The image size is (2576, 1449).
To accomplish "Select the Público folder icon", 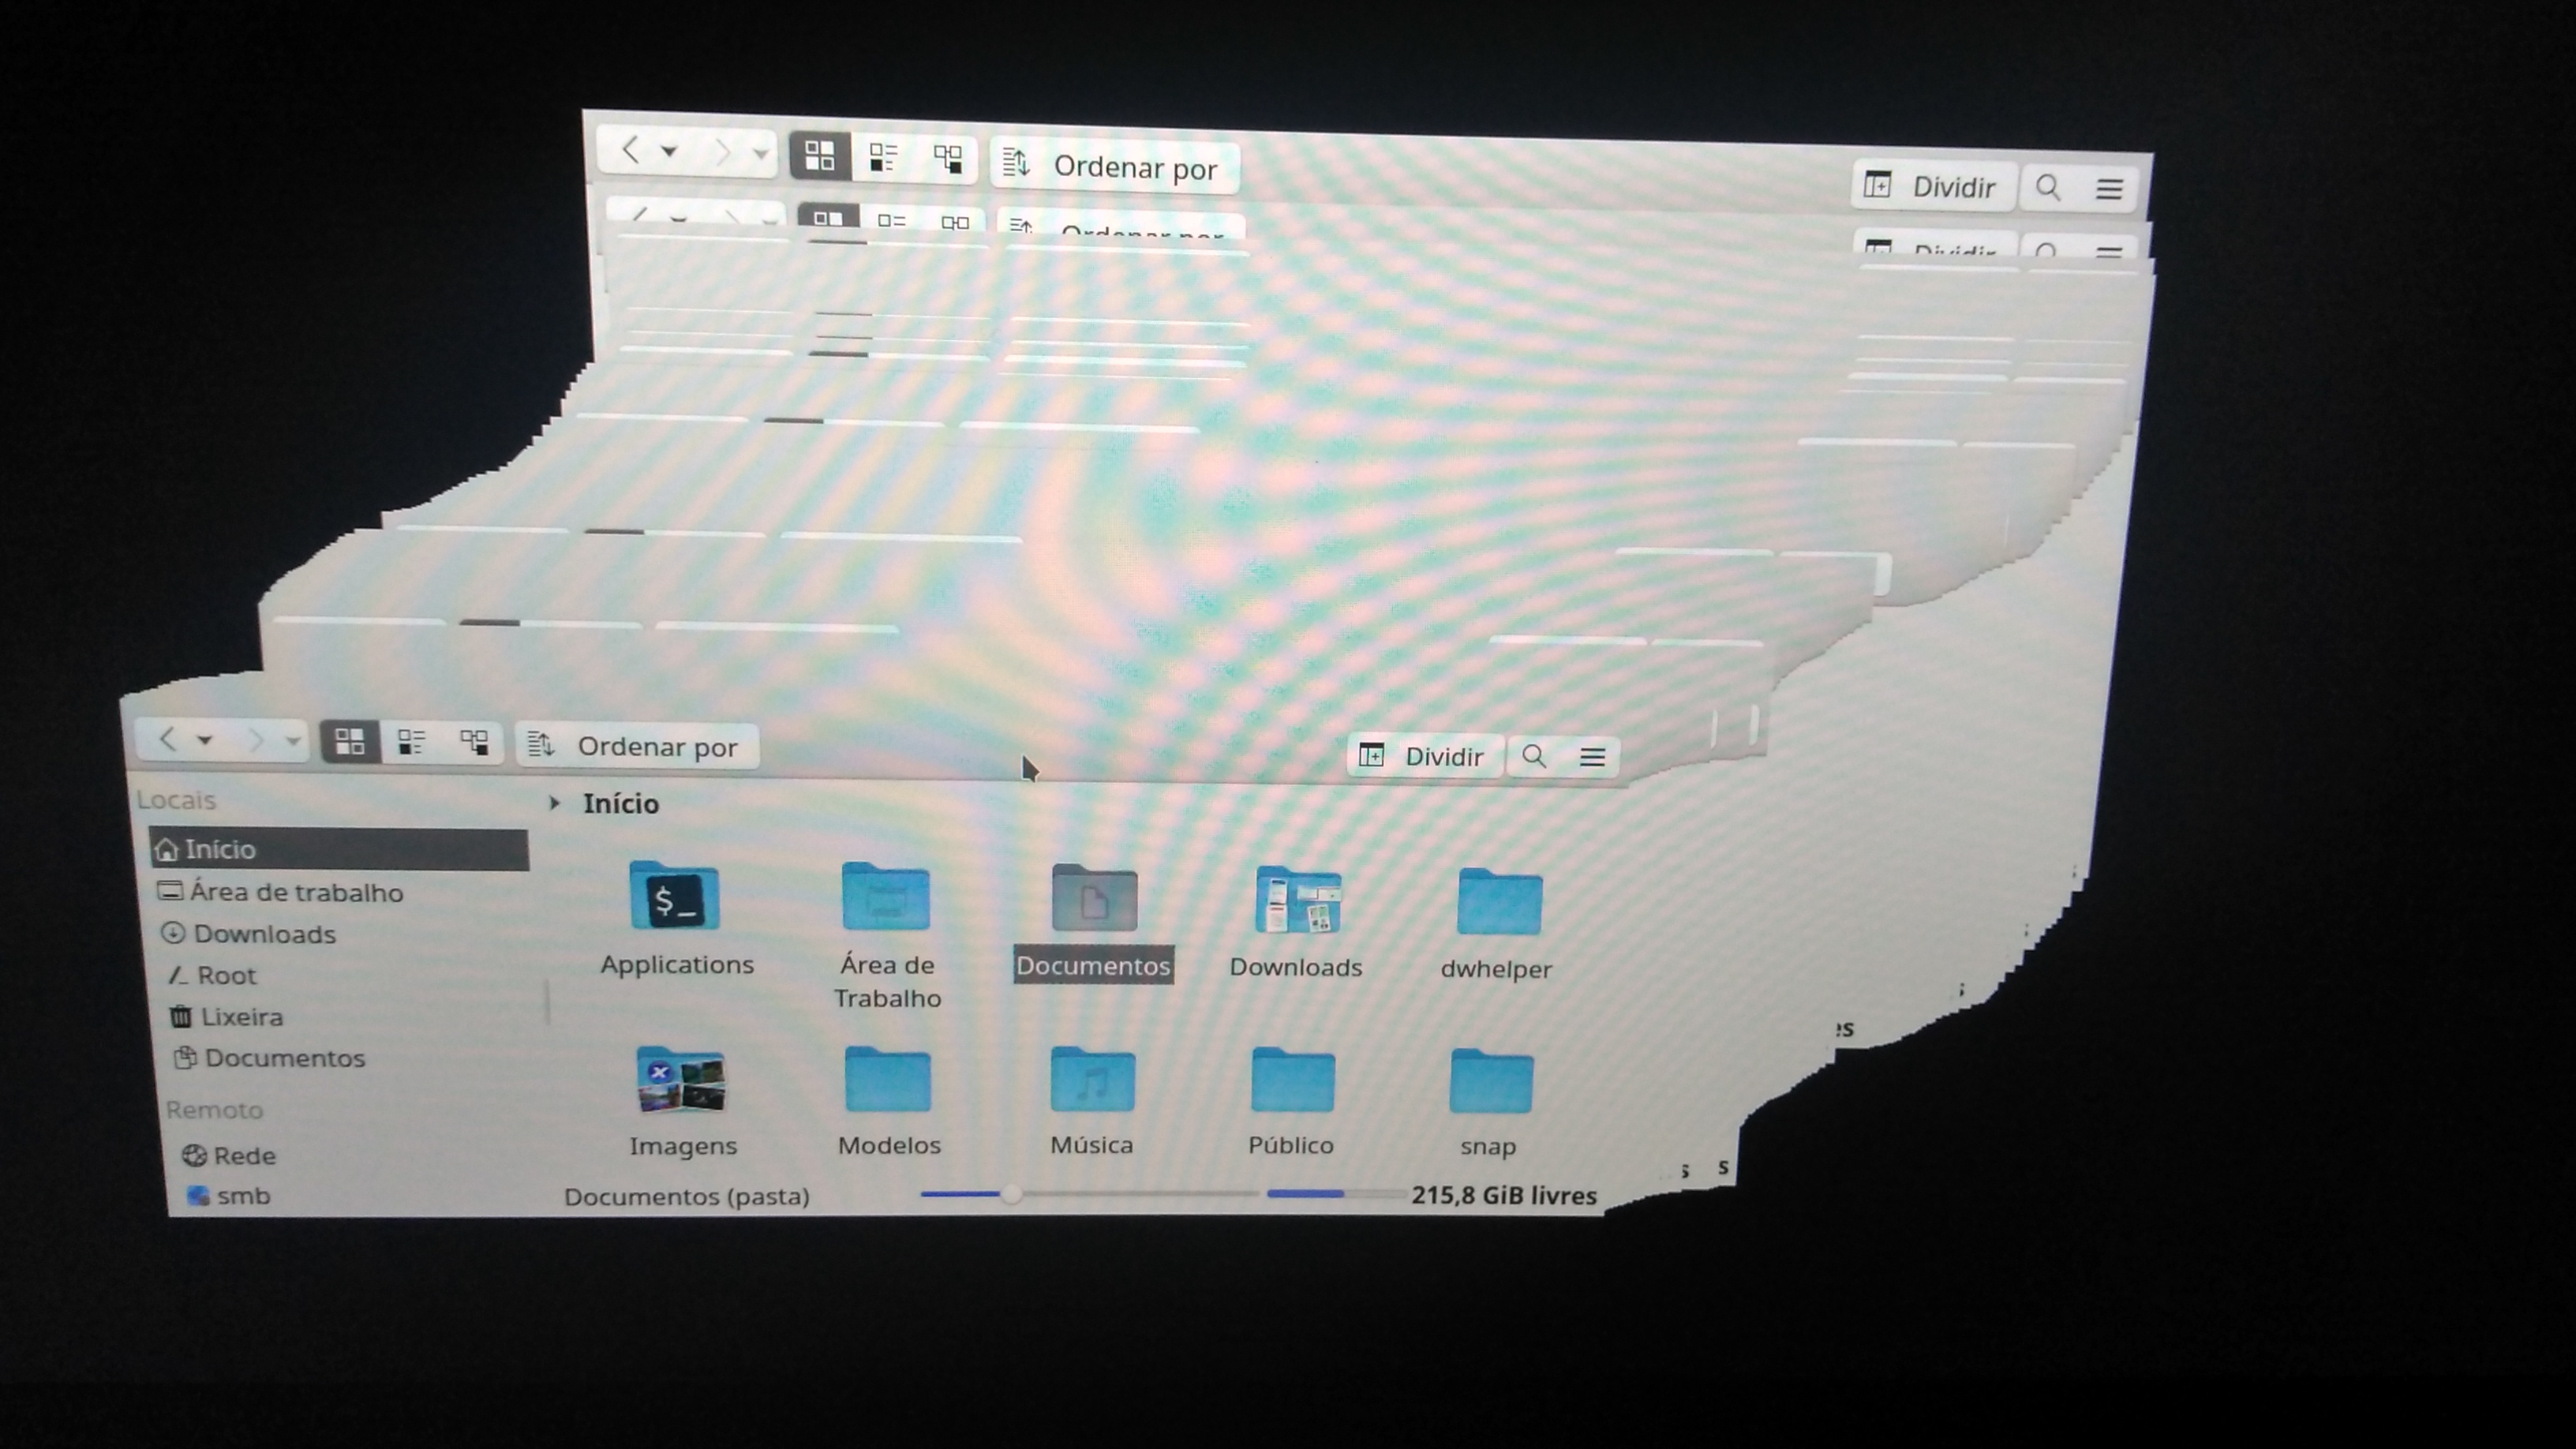I will [x=1292, y=1081].
